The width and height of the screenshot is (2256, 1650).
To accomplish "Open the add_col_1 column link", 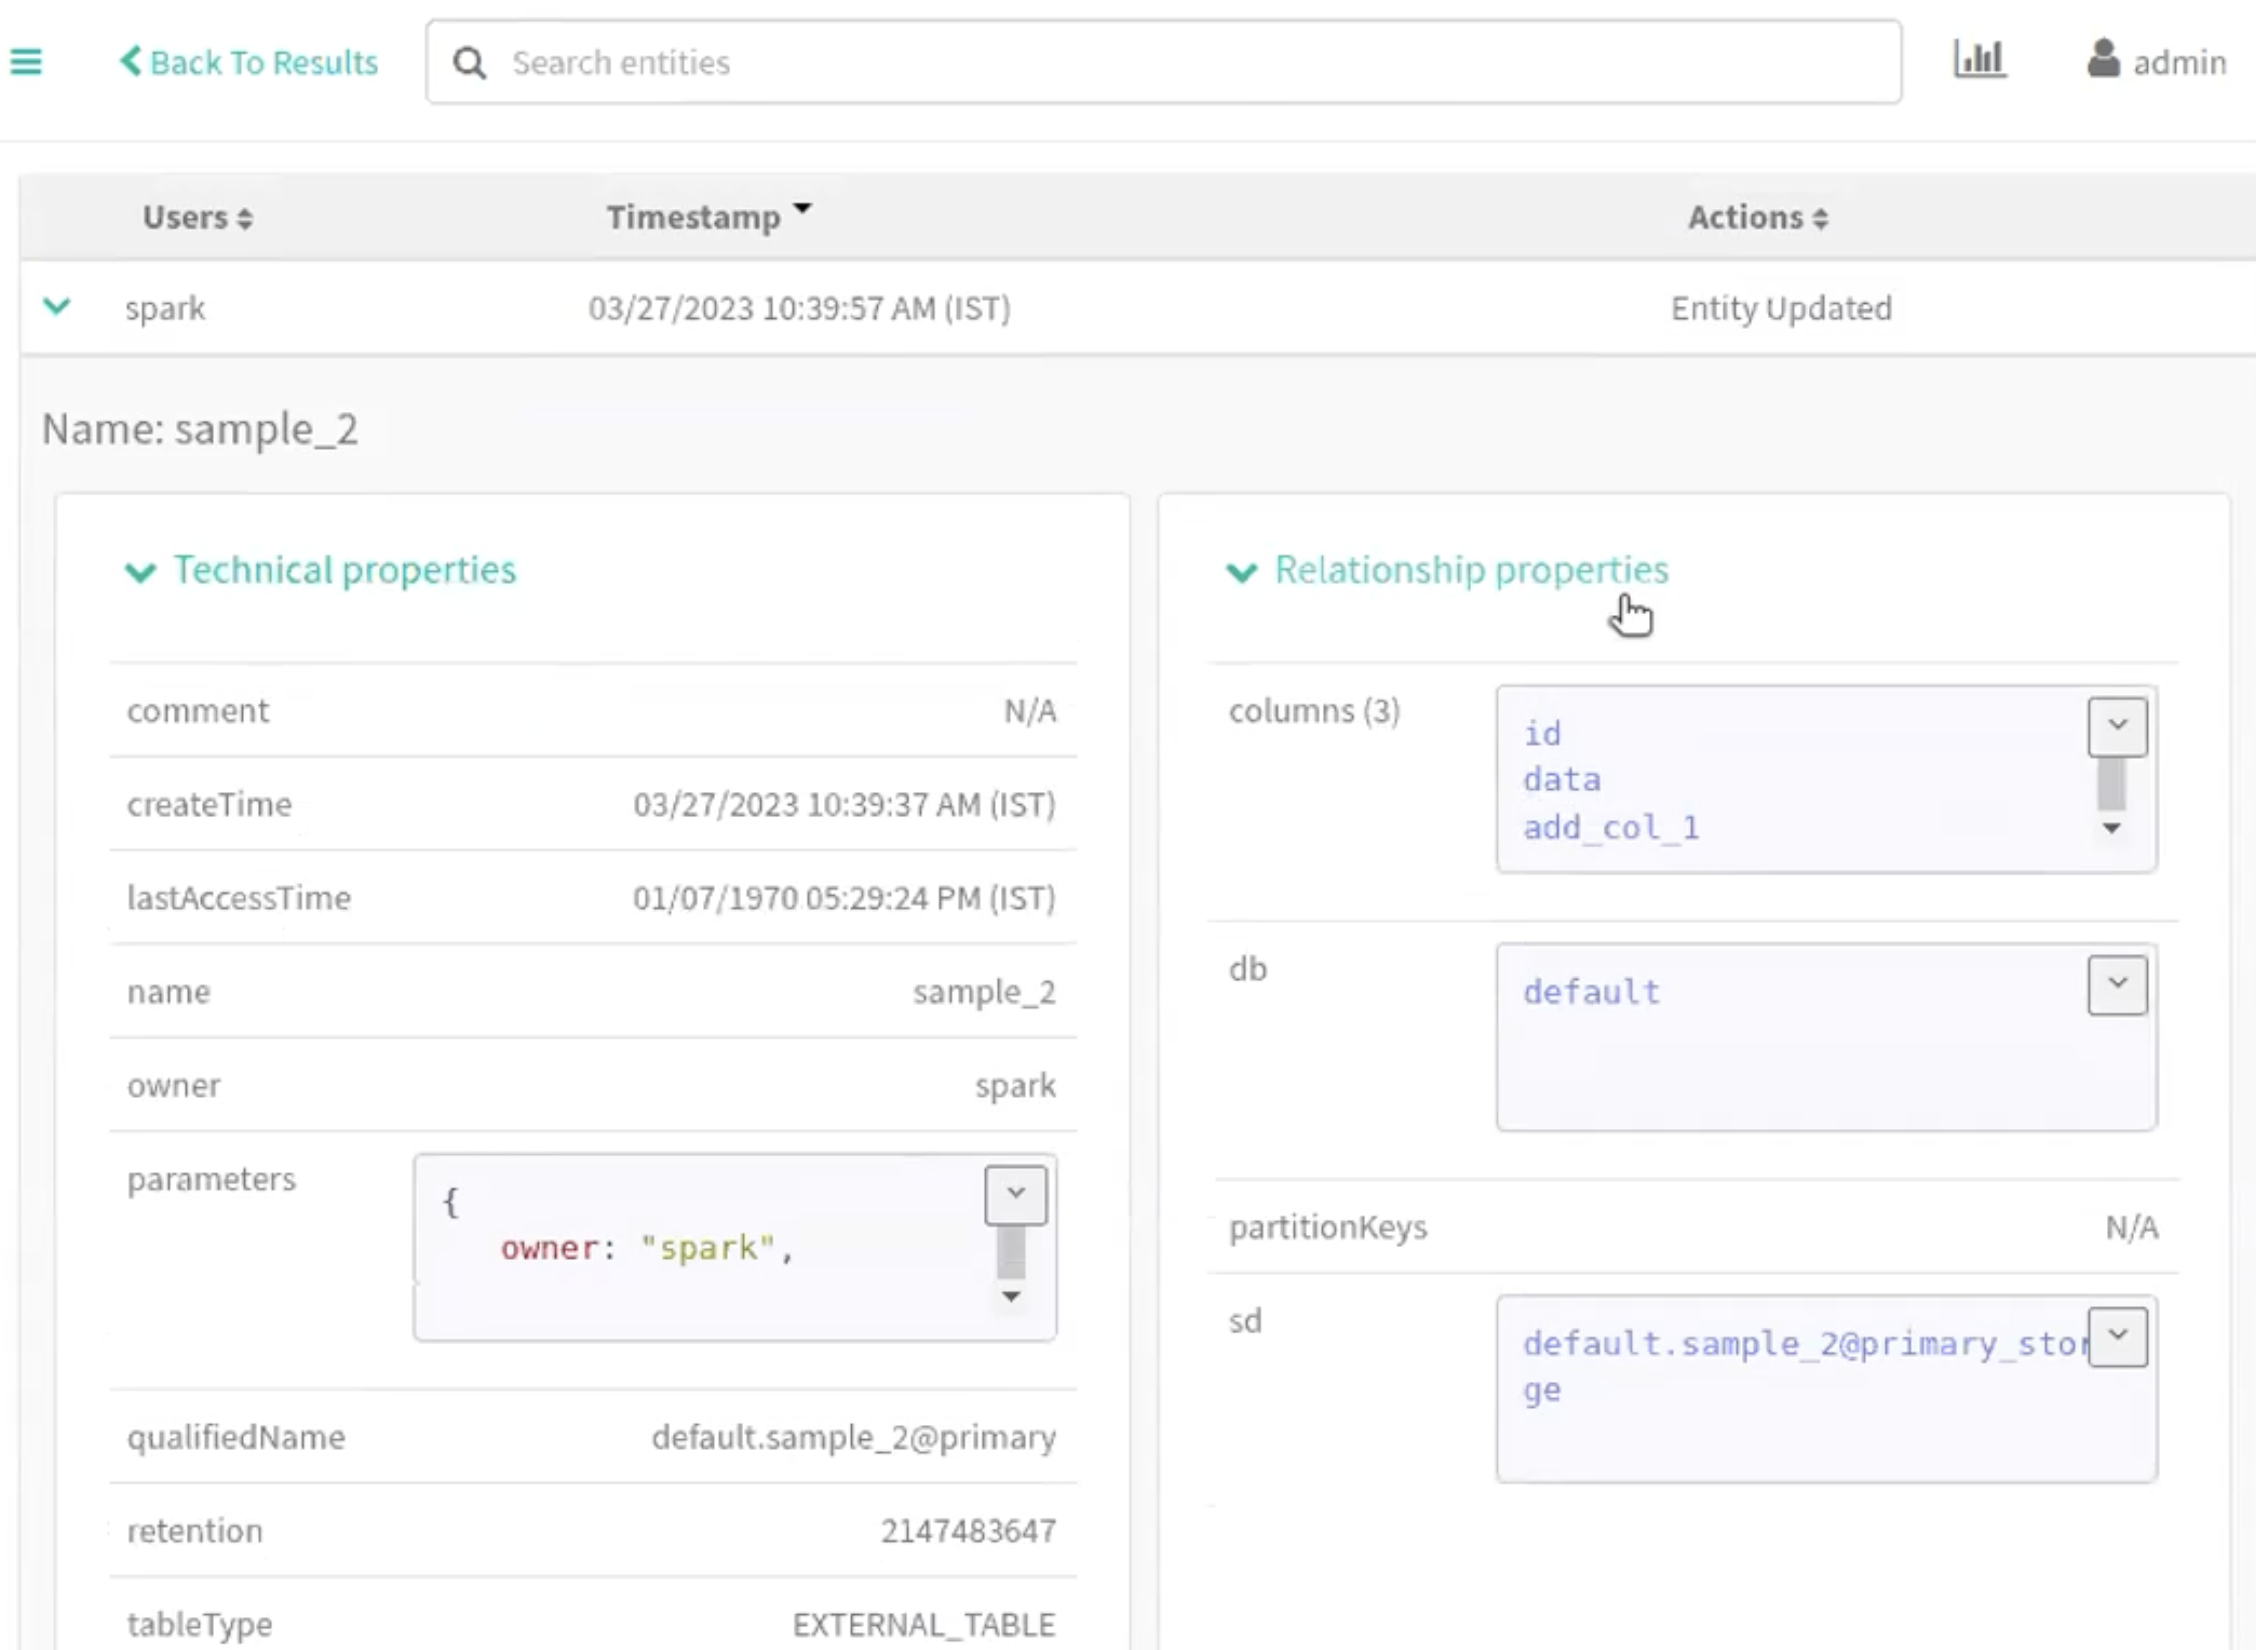I will pyautogui.click(x=1610, y=827).
